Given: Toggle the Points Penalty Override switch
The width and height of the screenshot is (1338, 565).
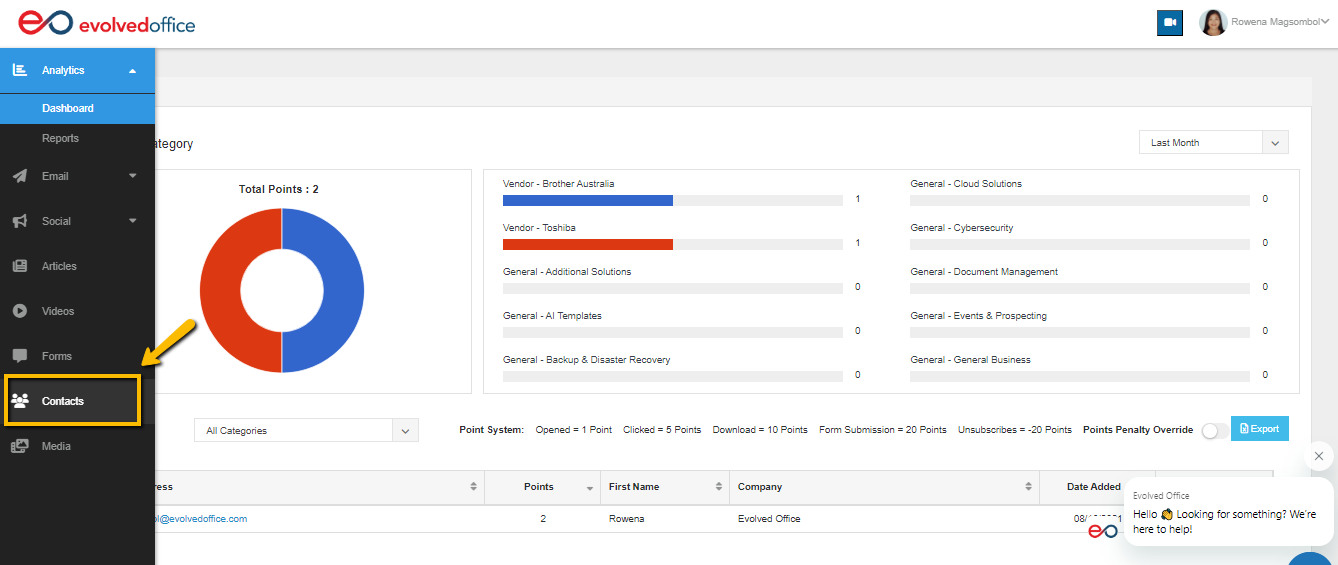Looking at the screenshot, I should [1214, 431].
